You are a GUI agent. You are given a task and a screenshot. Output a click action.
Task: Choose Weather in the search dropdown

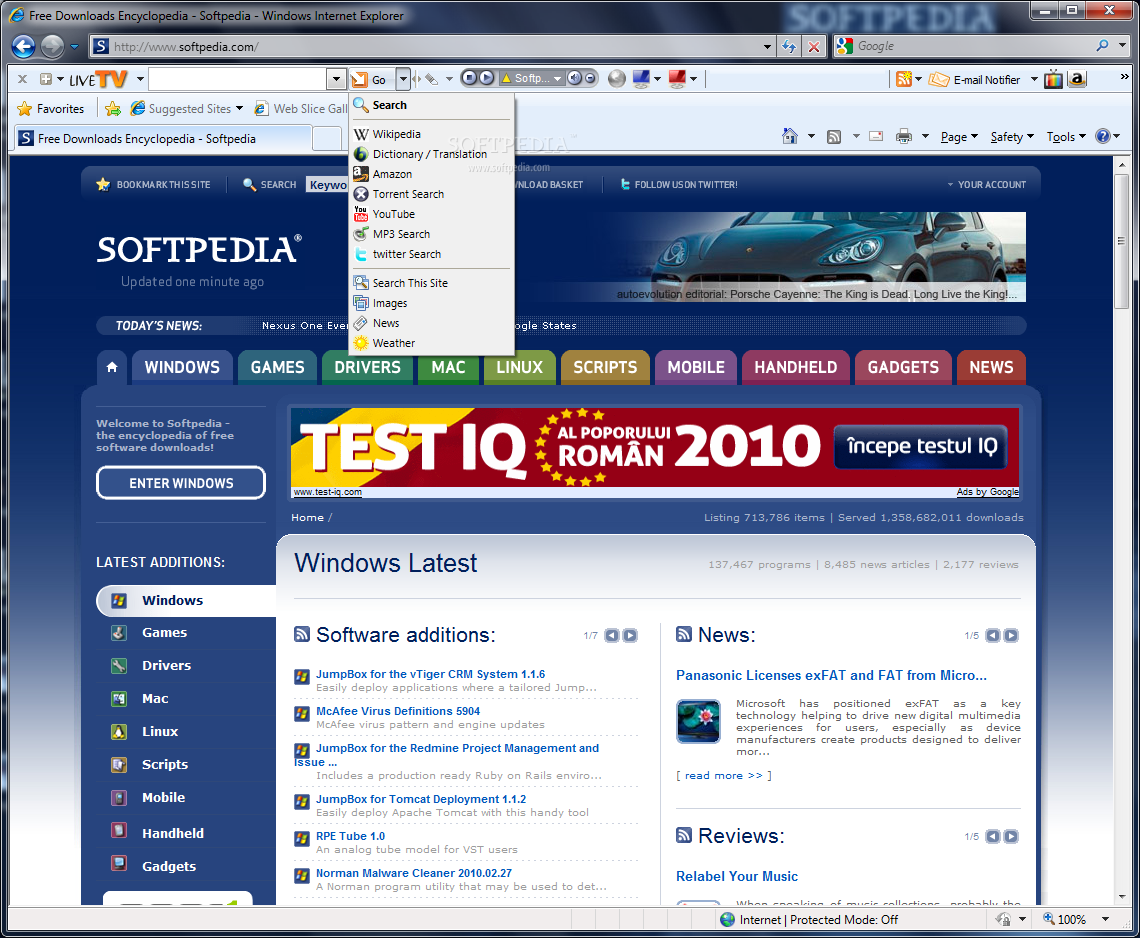click(431, 343)
